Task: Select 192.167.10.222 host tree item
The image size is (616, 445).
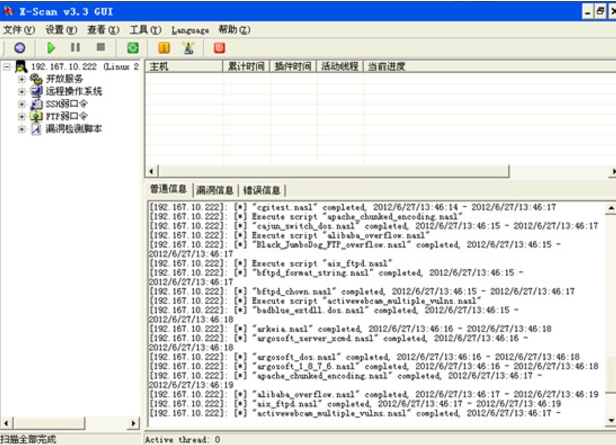Action: pos(85,67)
